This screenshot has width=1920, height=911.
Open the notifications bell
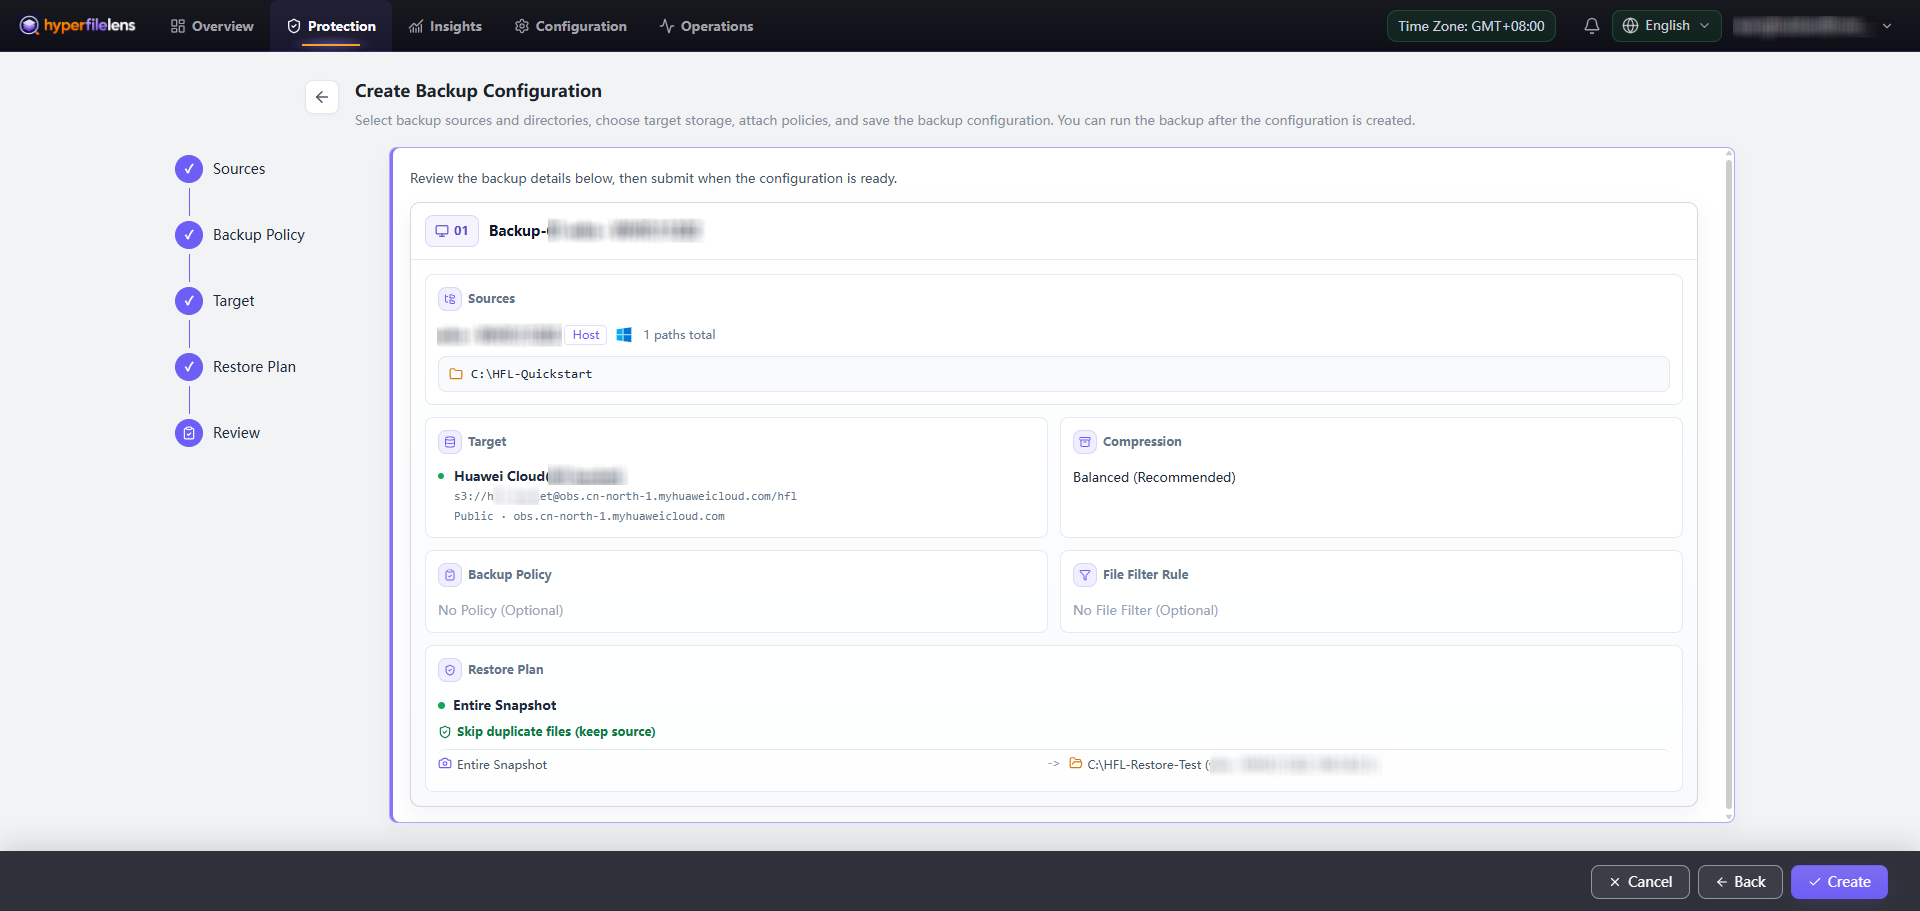(1592, 26)
